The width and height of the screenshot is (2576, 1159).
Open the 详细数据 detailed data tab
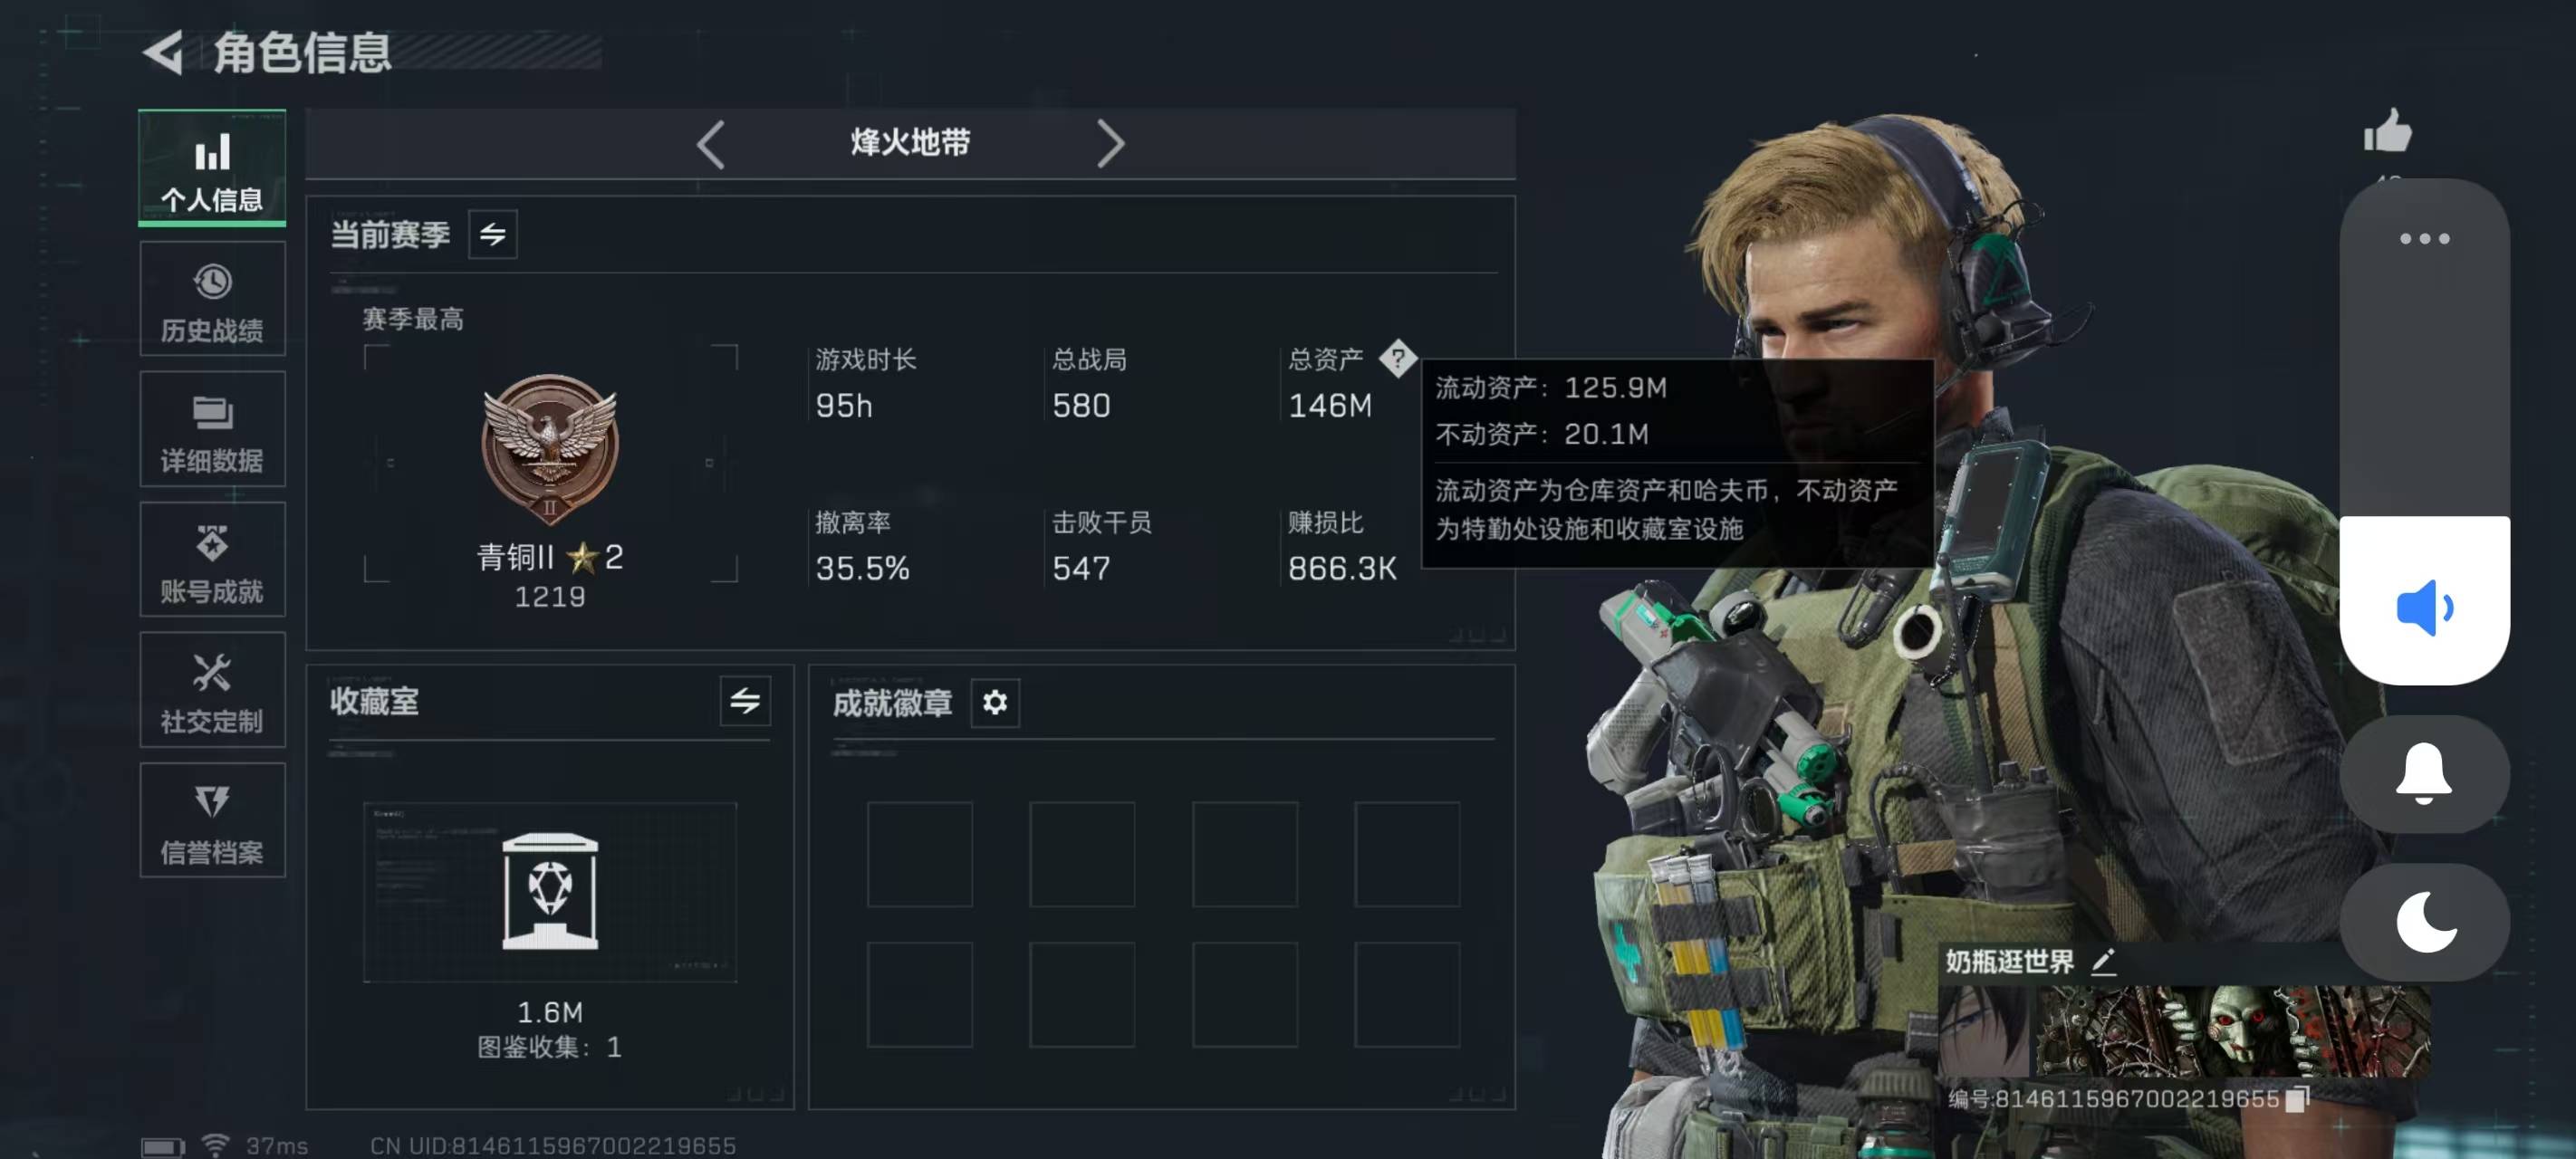coord(212,429)
